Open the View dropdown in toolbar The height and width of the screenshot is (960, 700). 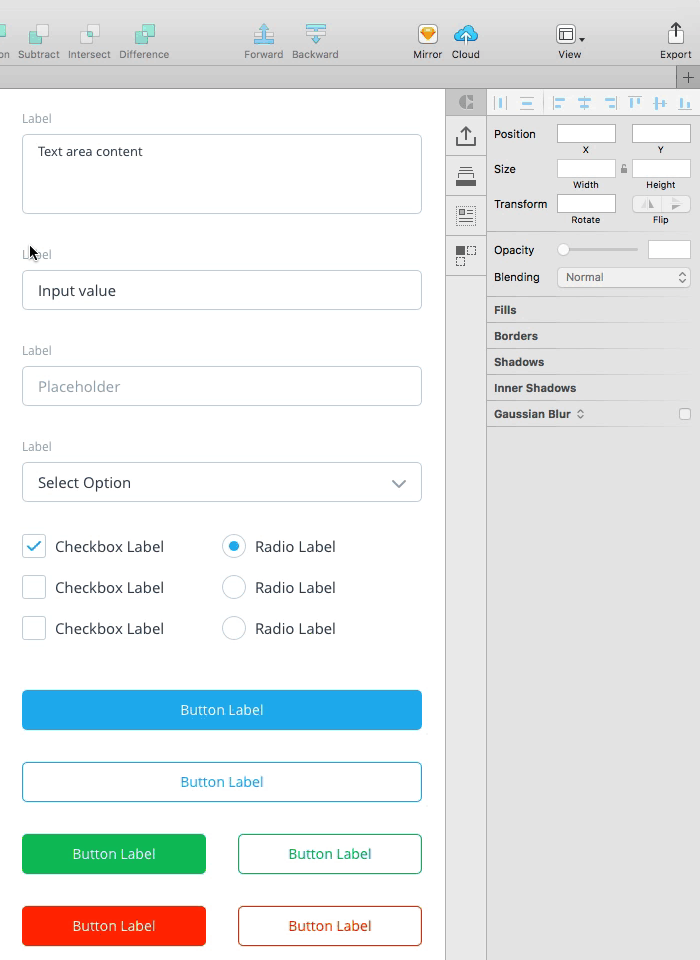pyautogui.click(x=570, y=35)
